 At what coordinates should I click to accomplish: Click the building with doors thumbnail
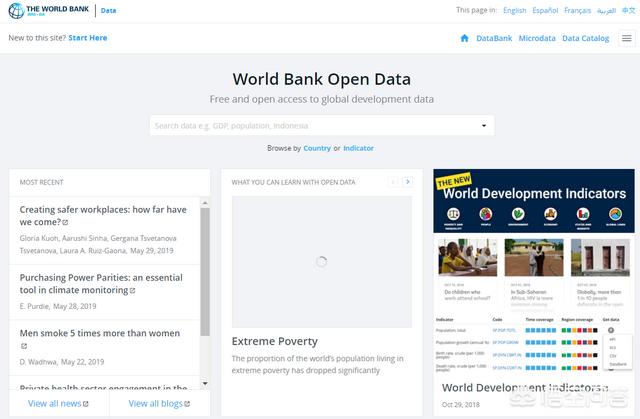click(600, 257)
